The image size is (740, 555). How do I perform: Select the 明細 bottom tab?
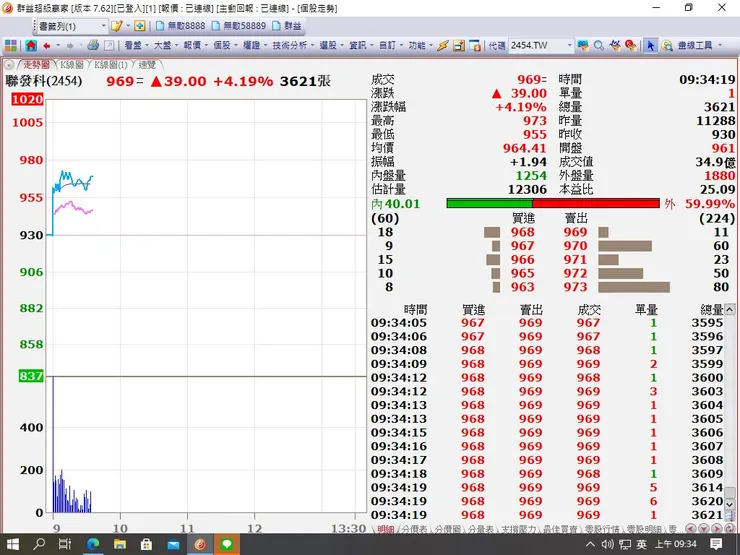[386, 530]
